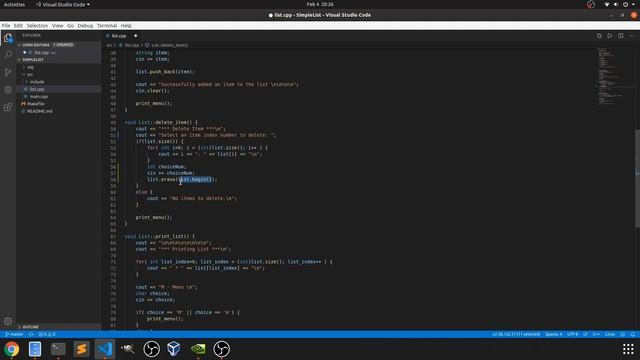Open the Go menu
This screenshot has width=640, height=360.
point(71,26)
